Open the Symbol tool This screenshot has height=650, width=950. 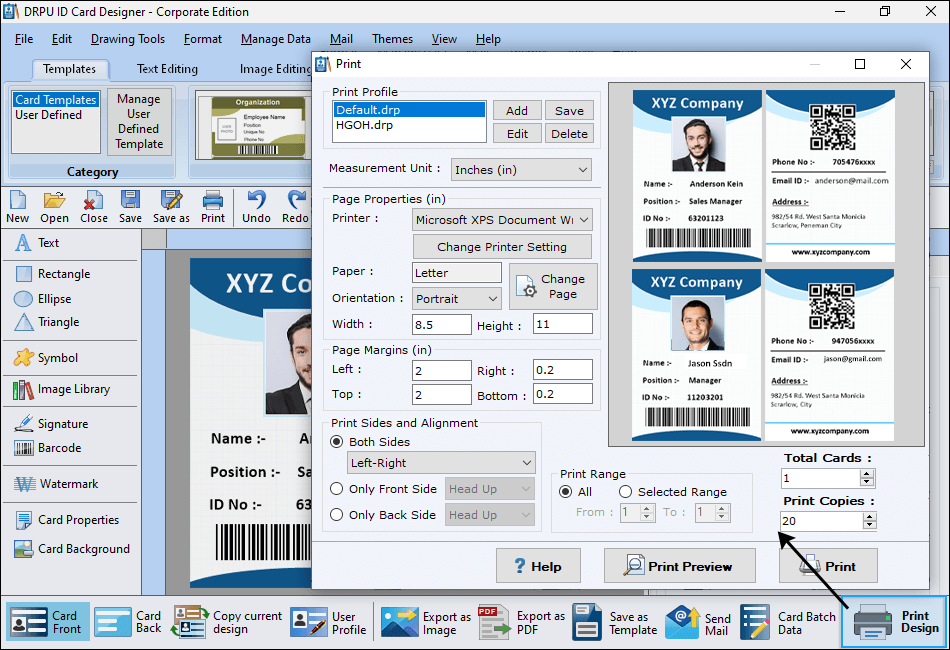tap(46, 357)
